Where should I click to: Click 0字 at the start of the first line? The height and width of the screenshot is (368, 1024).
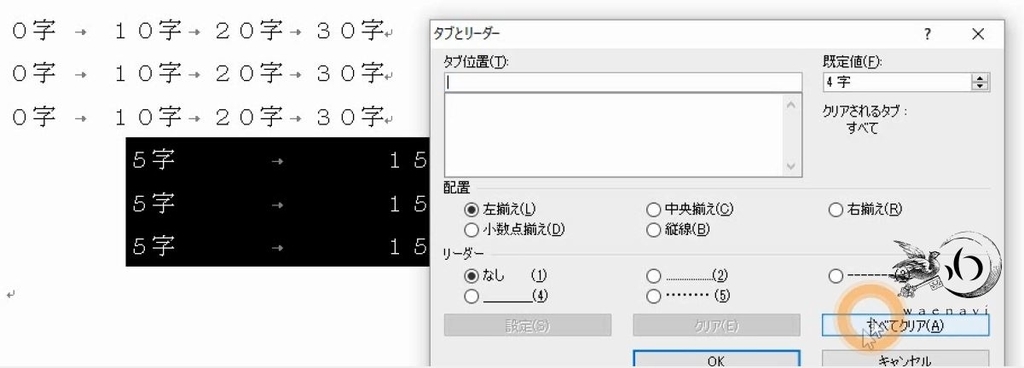coord(35,30)
